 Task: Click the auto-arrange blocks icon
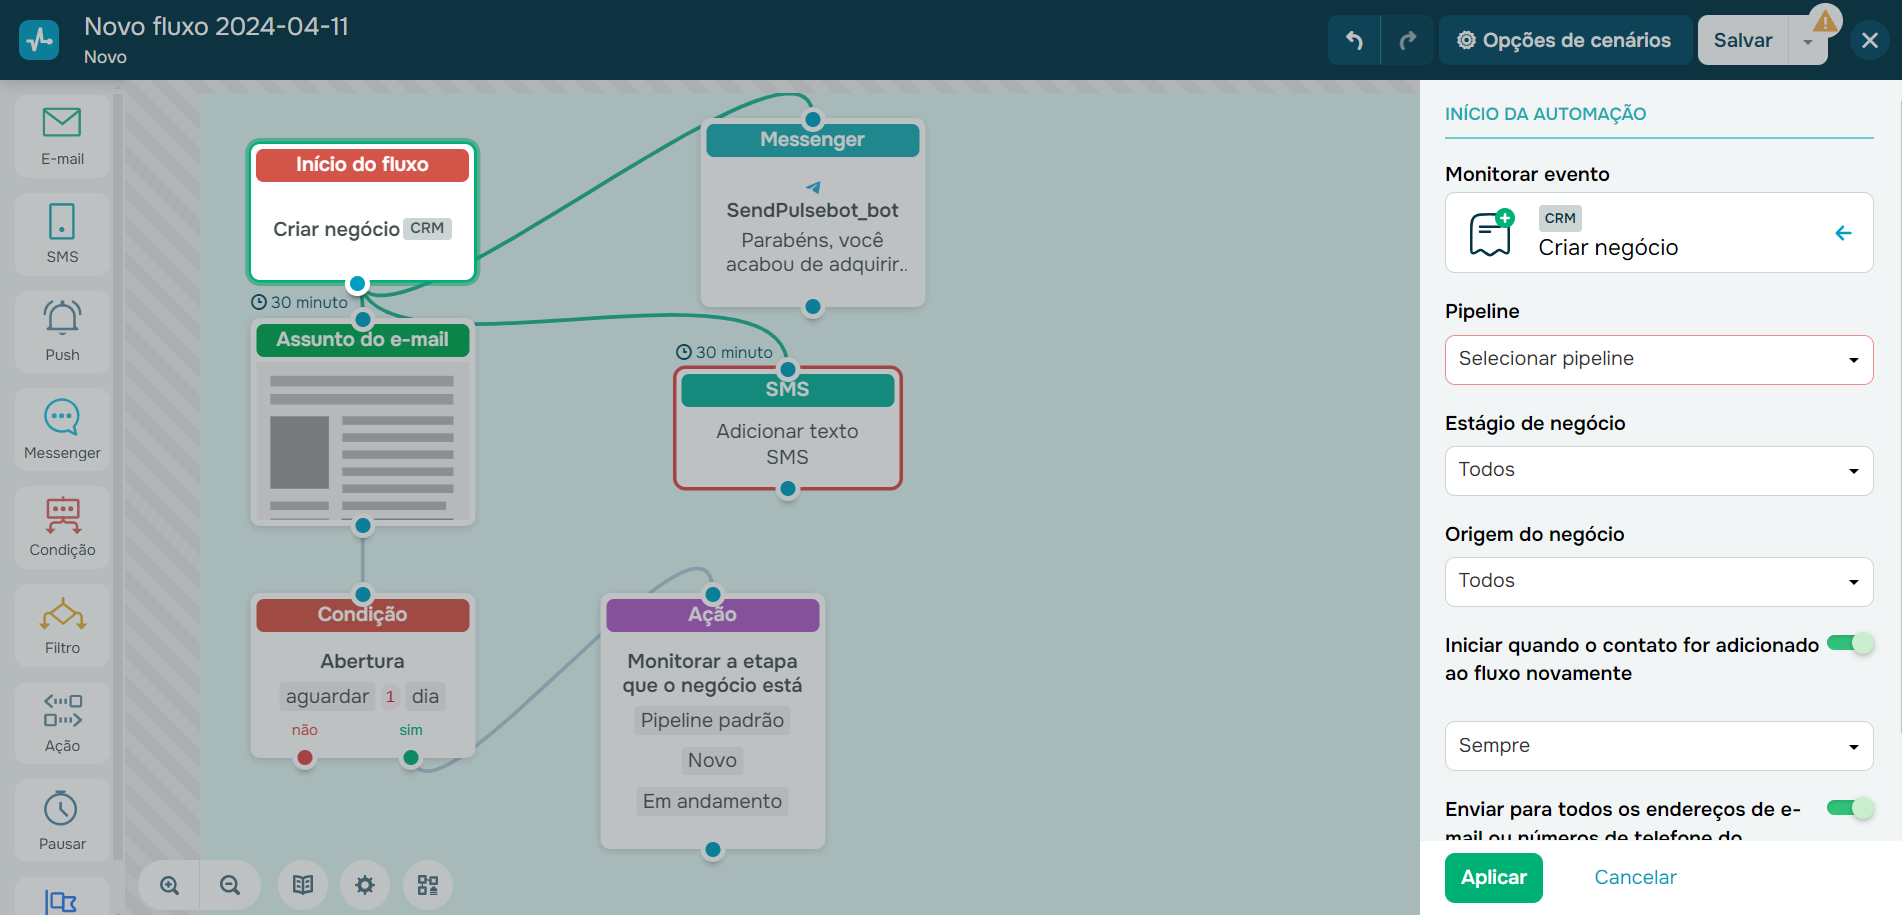(x=428, y=885)
